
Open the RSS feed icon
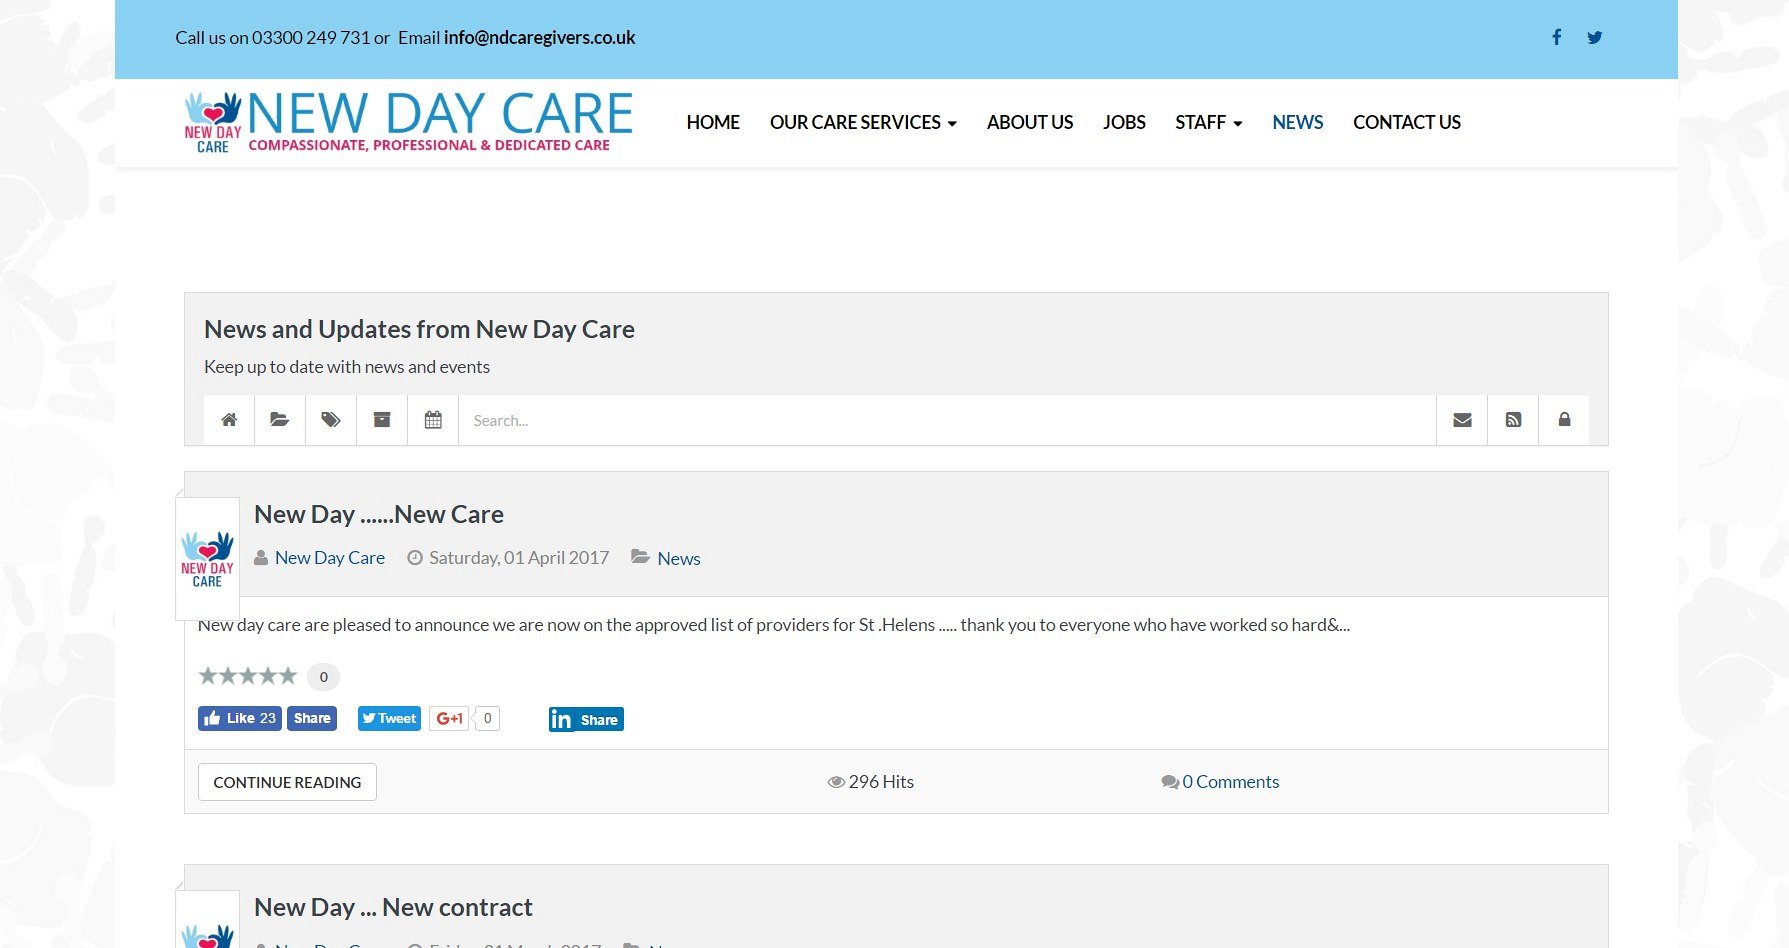click(1513, 420)
